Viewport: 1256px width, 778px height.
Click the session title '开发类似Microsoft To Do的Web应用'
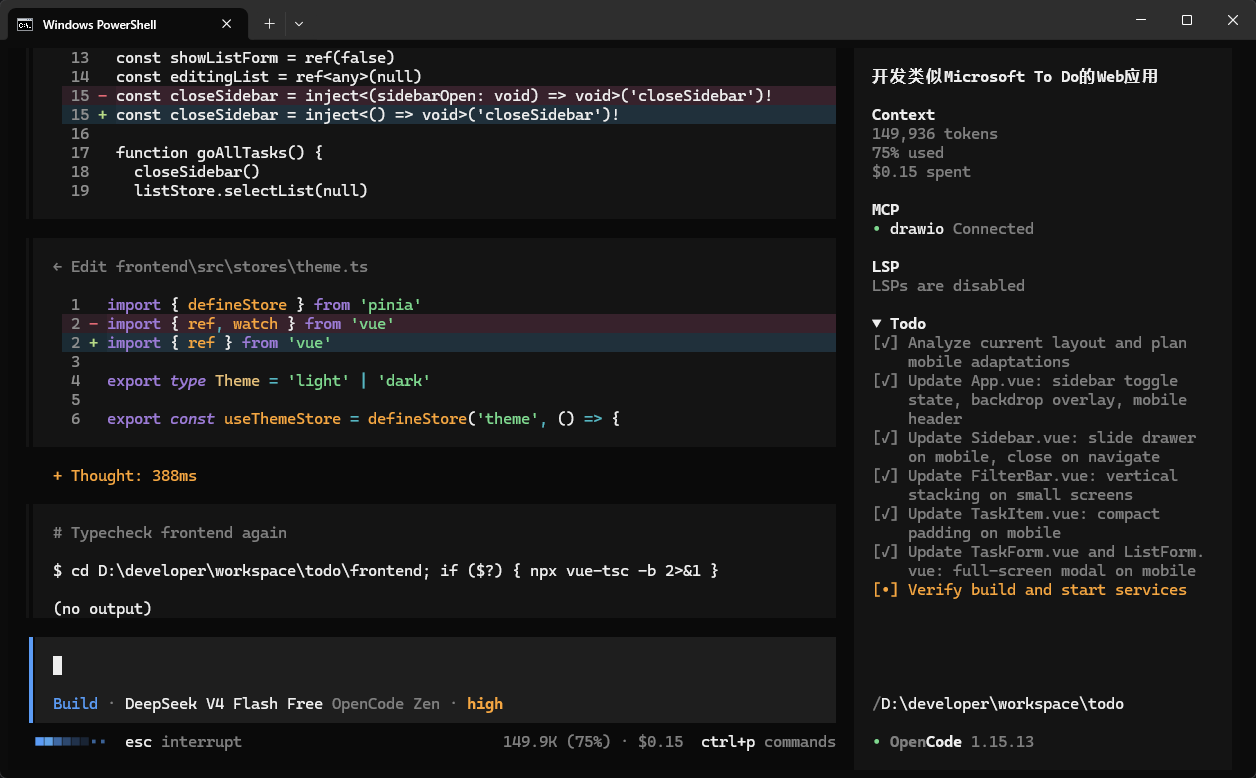pyautogui.click(x=1015, y=77)
